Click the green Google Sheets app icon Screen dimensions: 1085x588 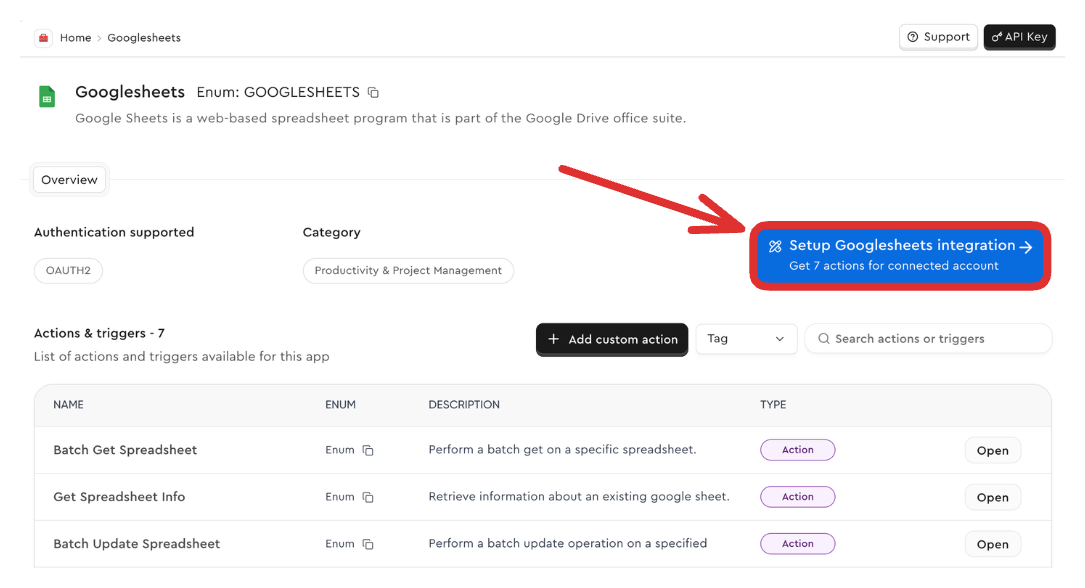pyautogui.click(x=46, y=97)
